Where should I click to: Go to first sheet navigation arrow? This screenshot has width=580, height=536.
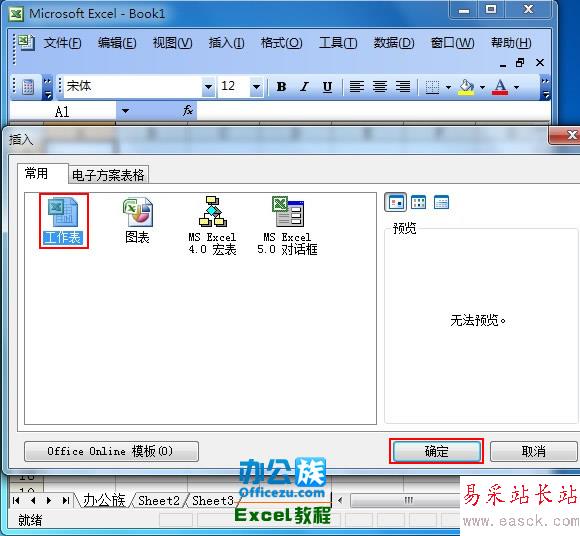click(16, 500)
